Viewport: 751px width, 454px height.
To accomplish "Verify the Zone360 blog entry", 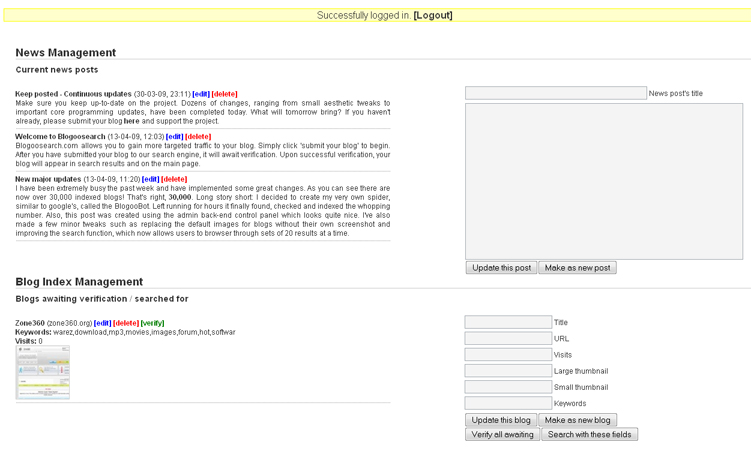I will [x=153, y=323].
